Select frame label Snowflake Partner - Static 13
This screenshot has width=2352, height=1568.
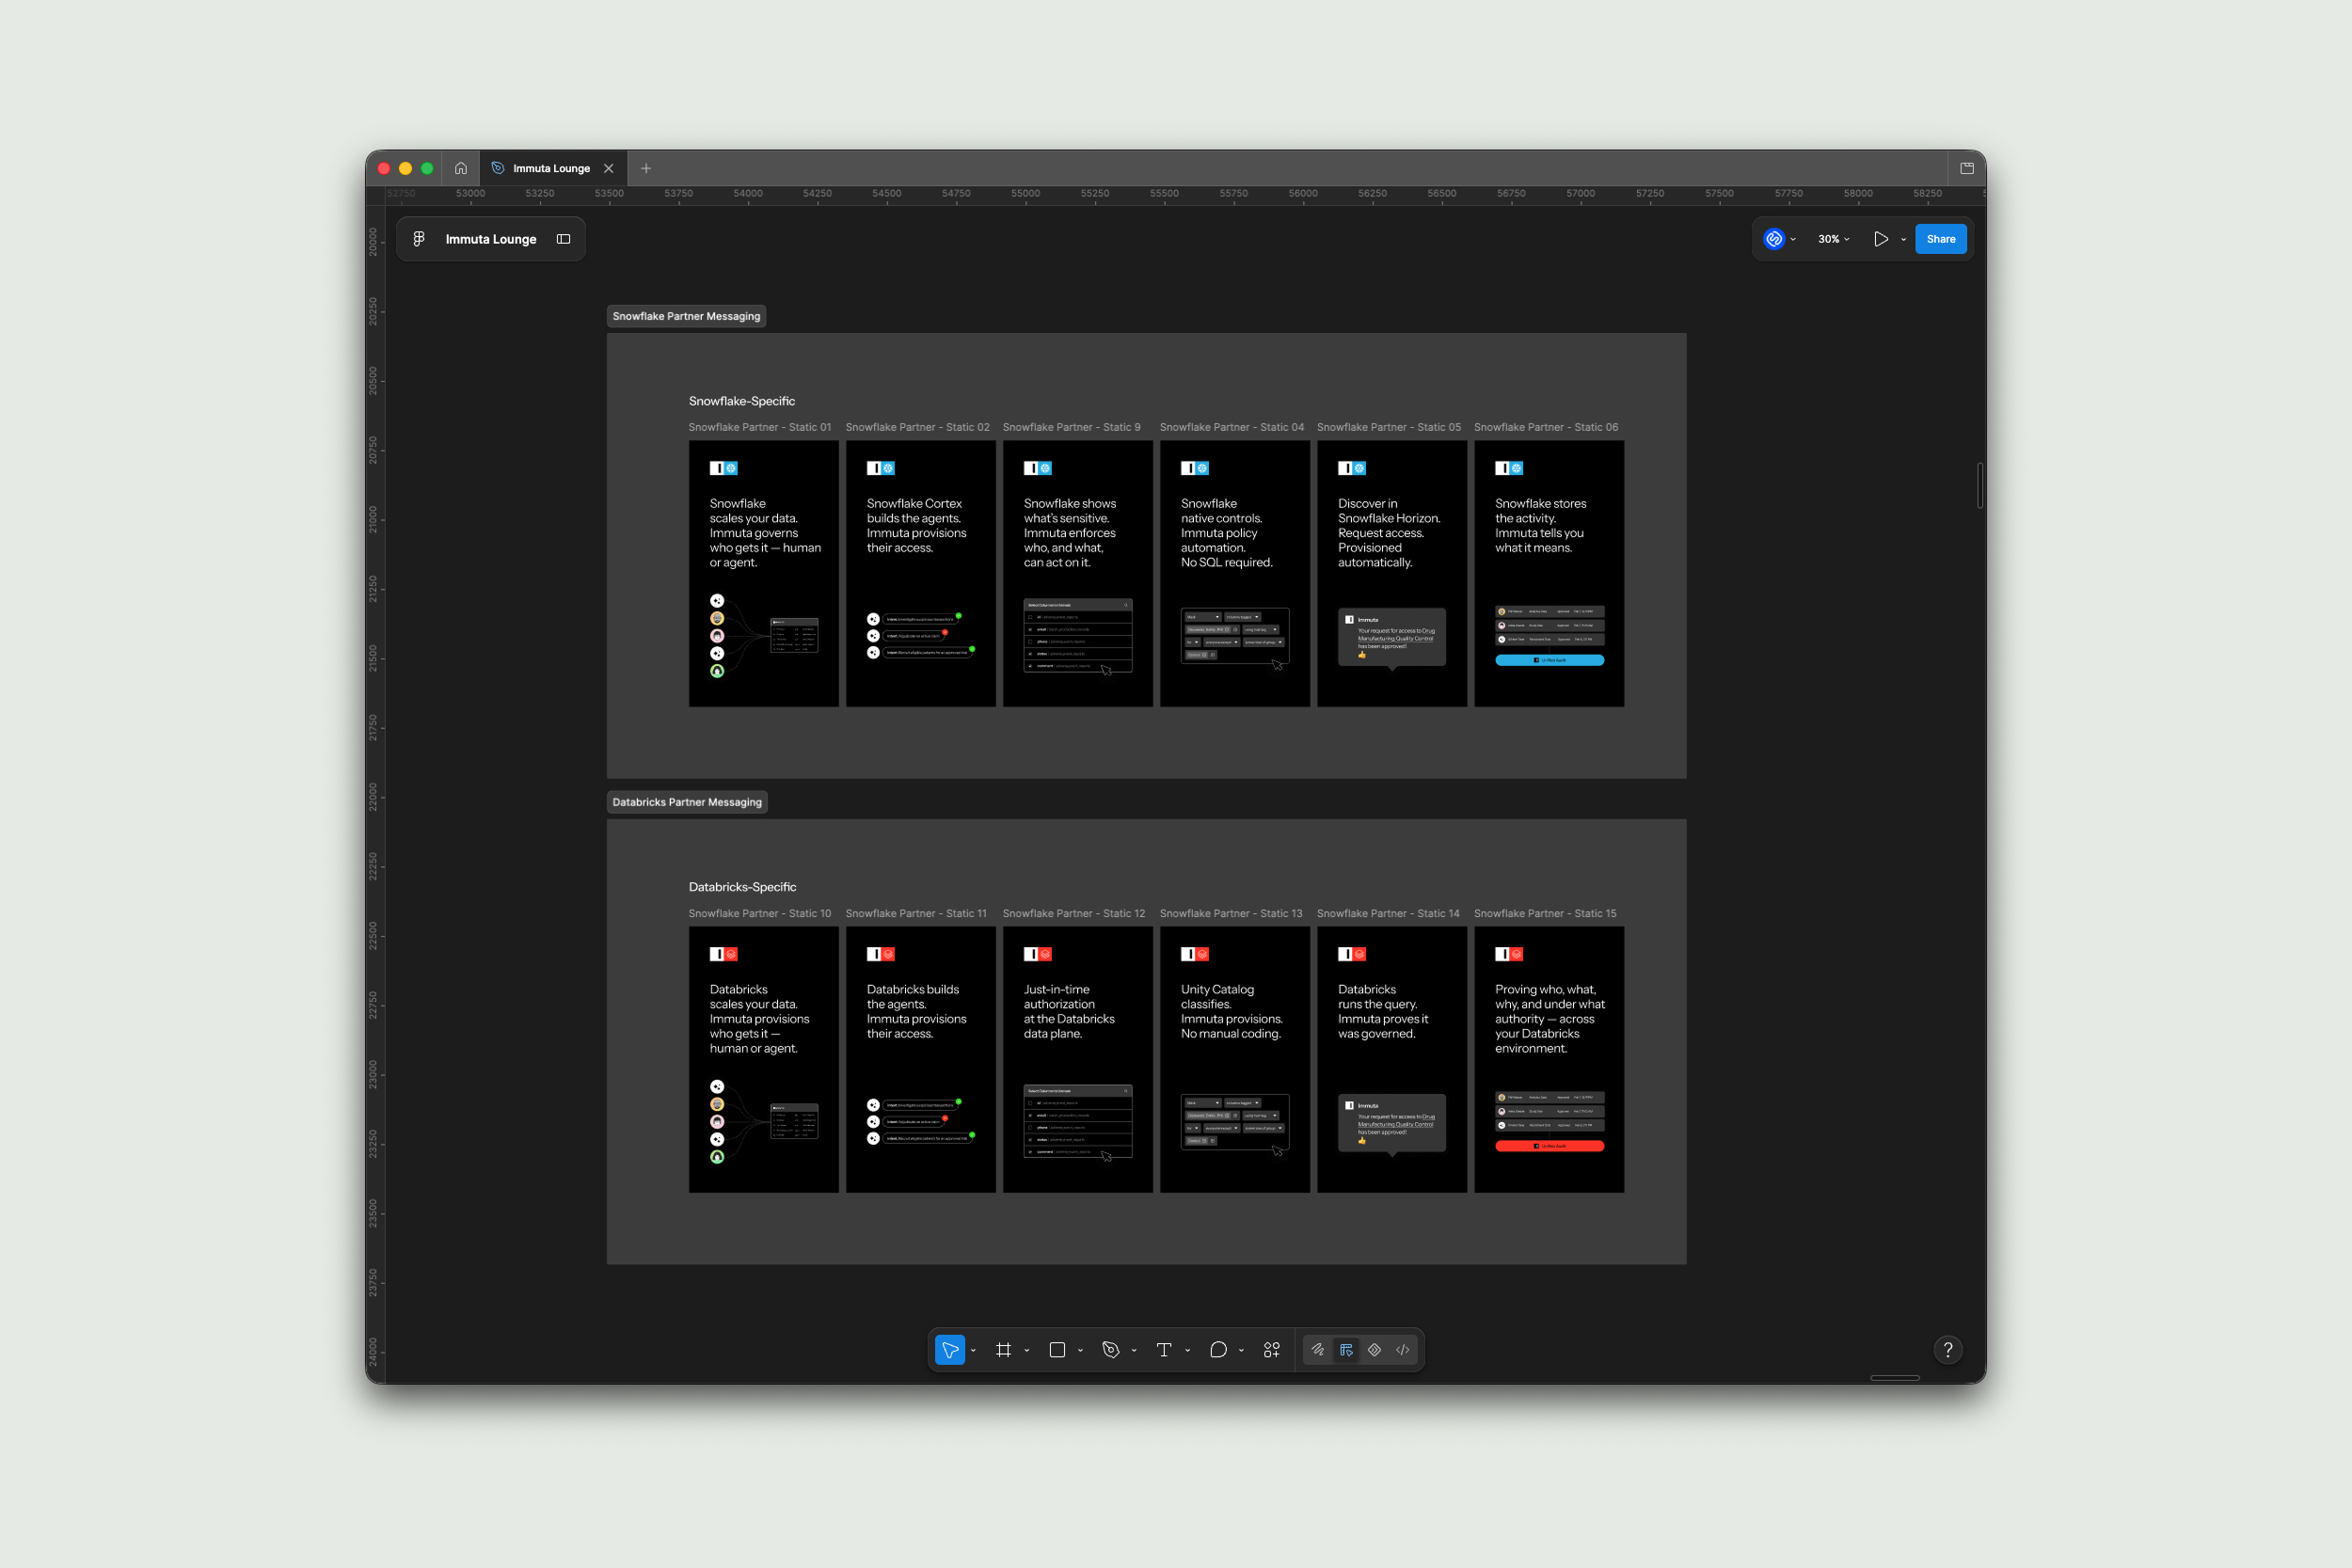(1231, 913)
